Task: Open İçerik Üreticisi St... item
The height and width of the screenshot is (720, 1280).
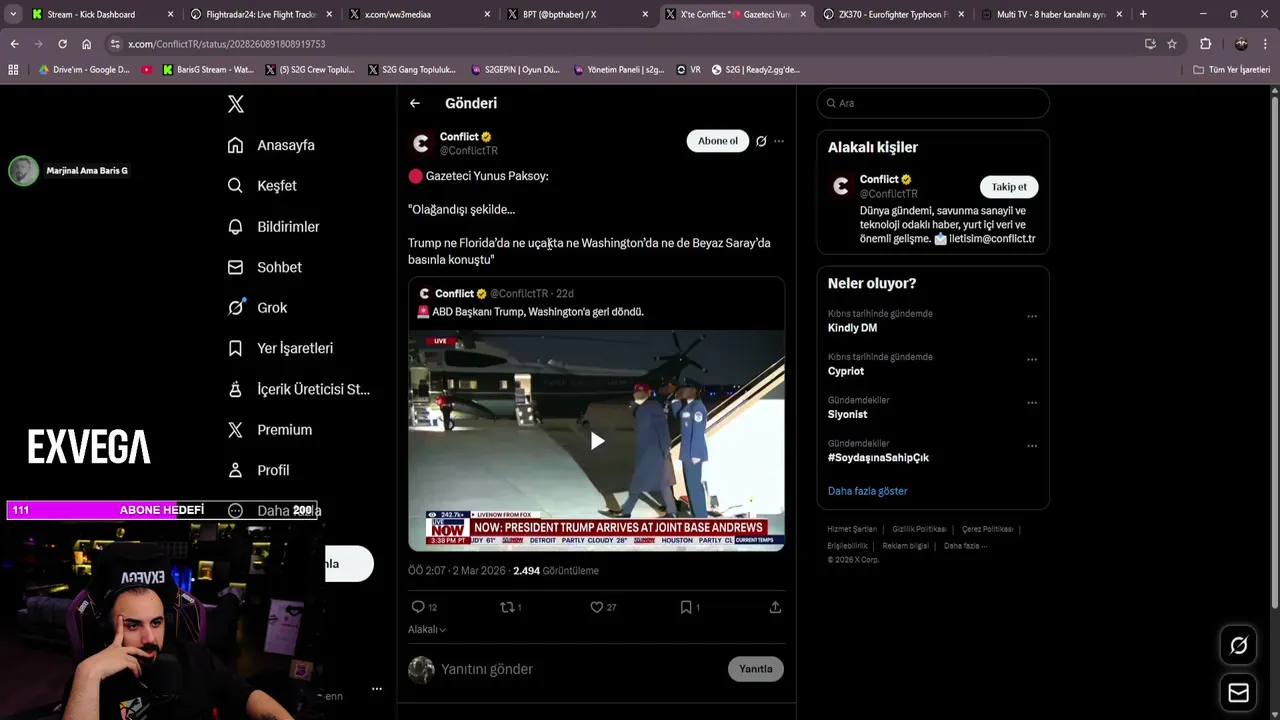Action: click(299, 389)
